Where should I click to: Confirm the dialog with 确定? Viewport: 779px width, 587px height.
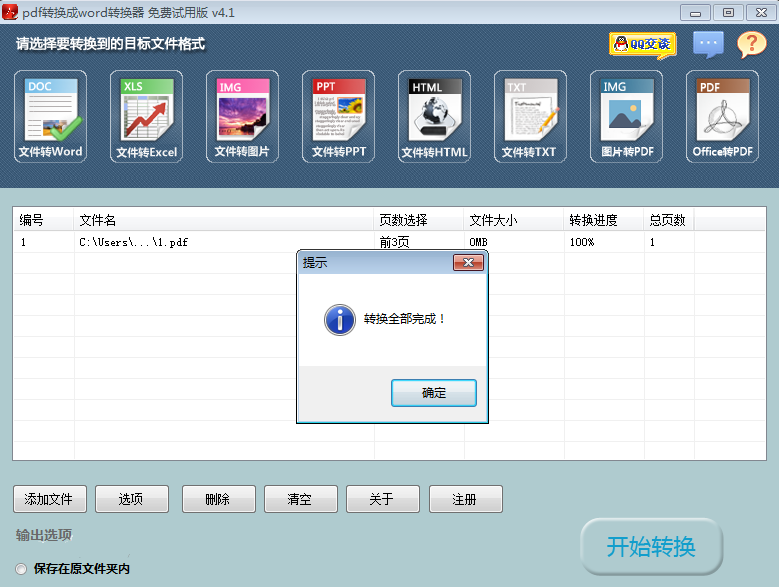[x=434, y=393]
